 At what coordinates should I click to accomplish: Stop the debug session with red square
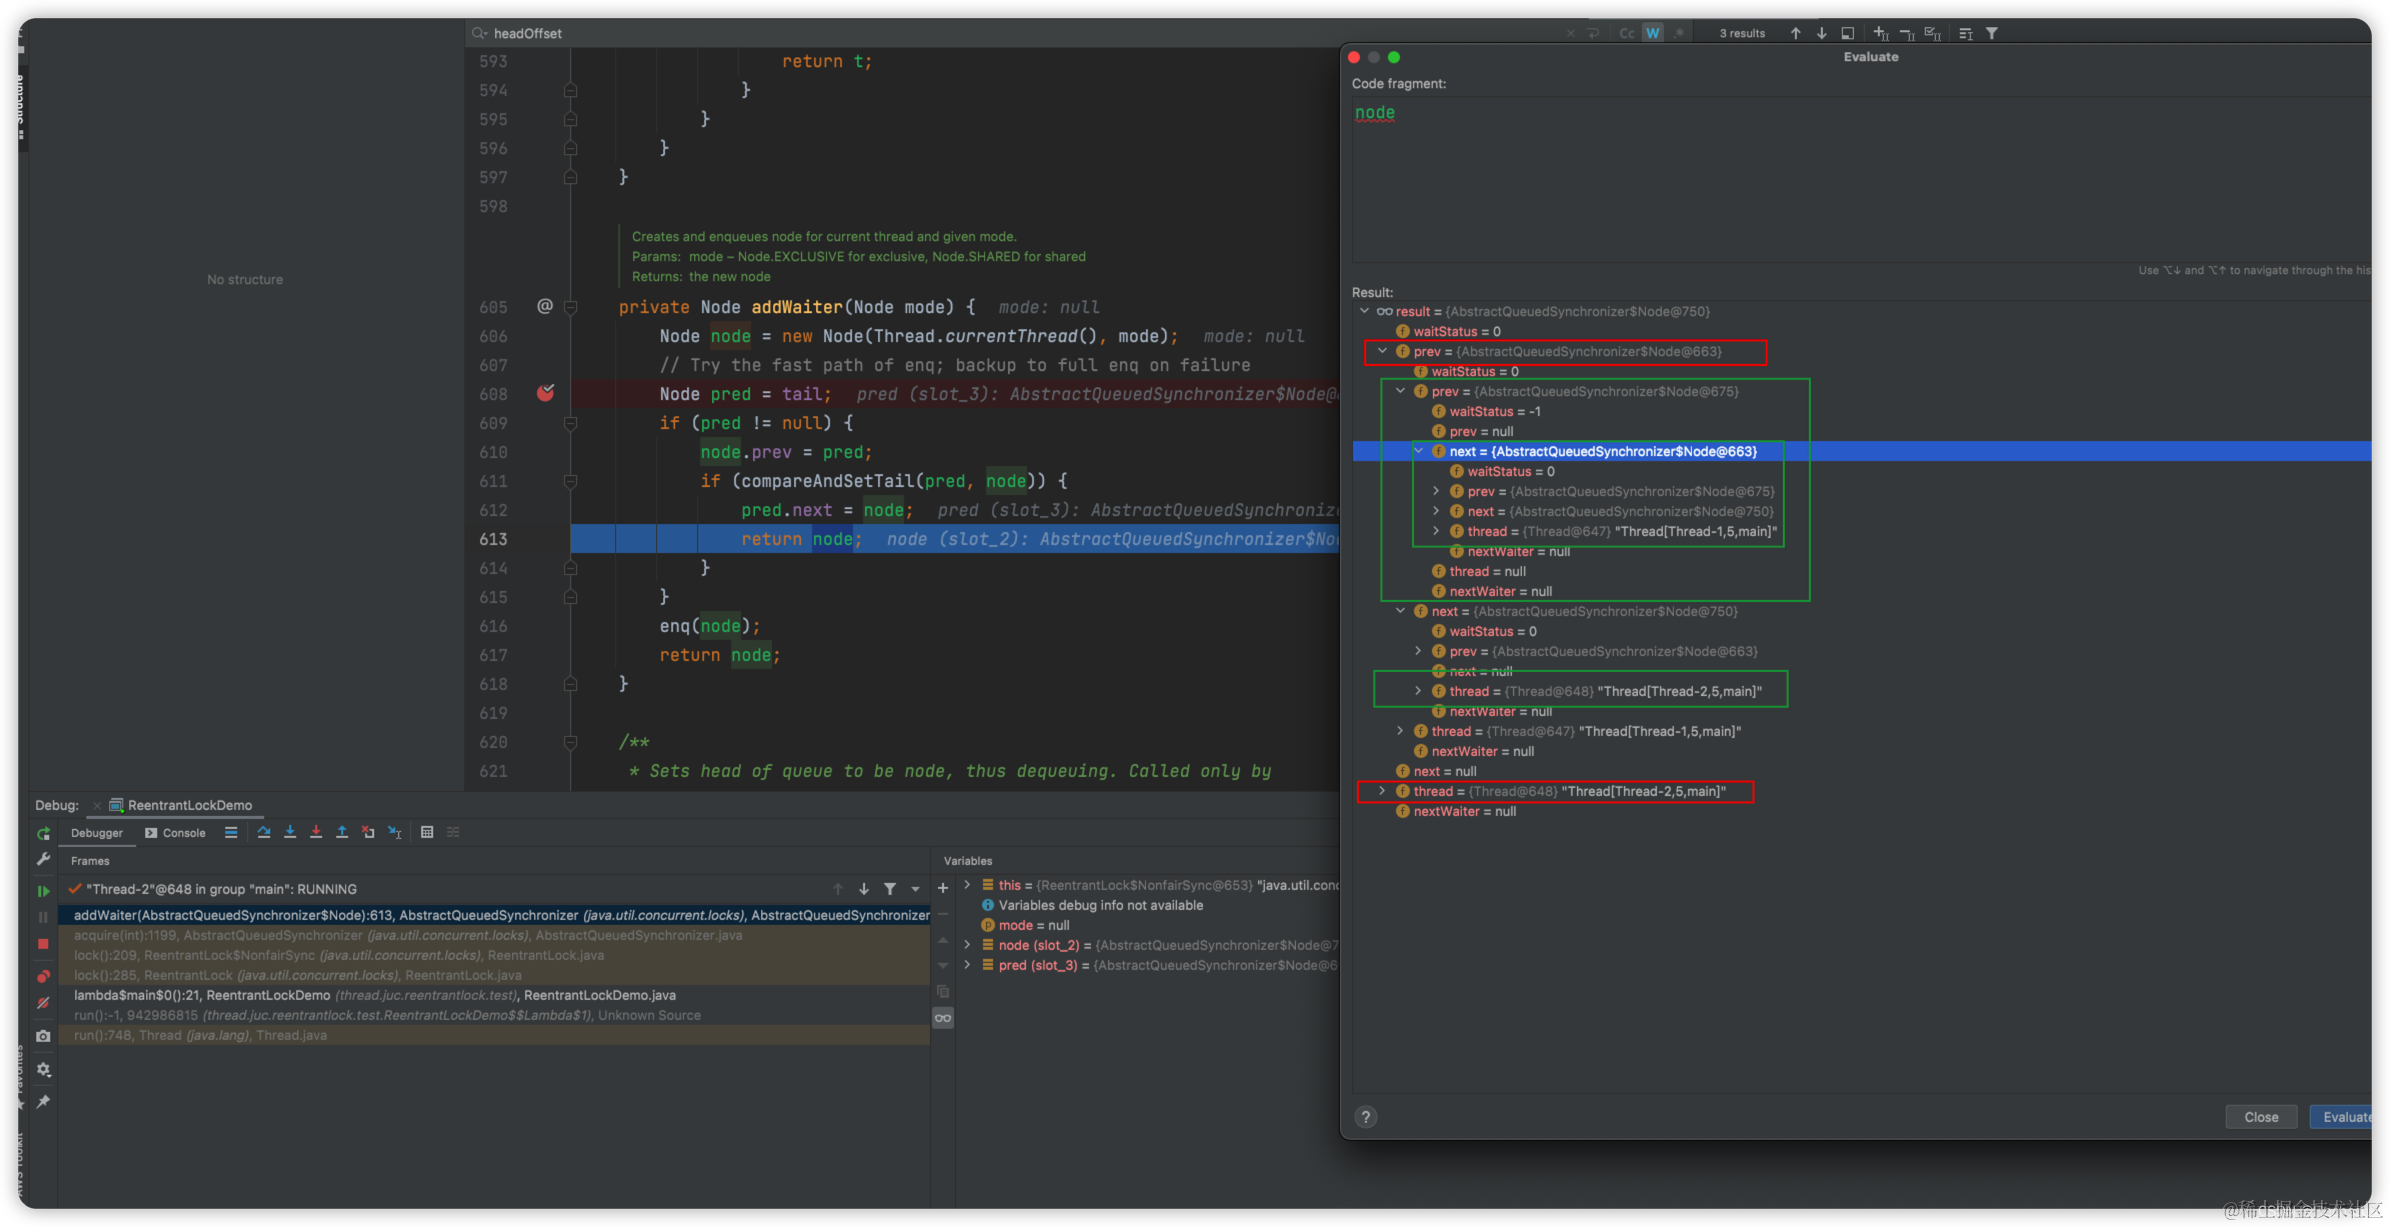(x=43, y=944)
